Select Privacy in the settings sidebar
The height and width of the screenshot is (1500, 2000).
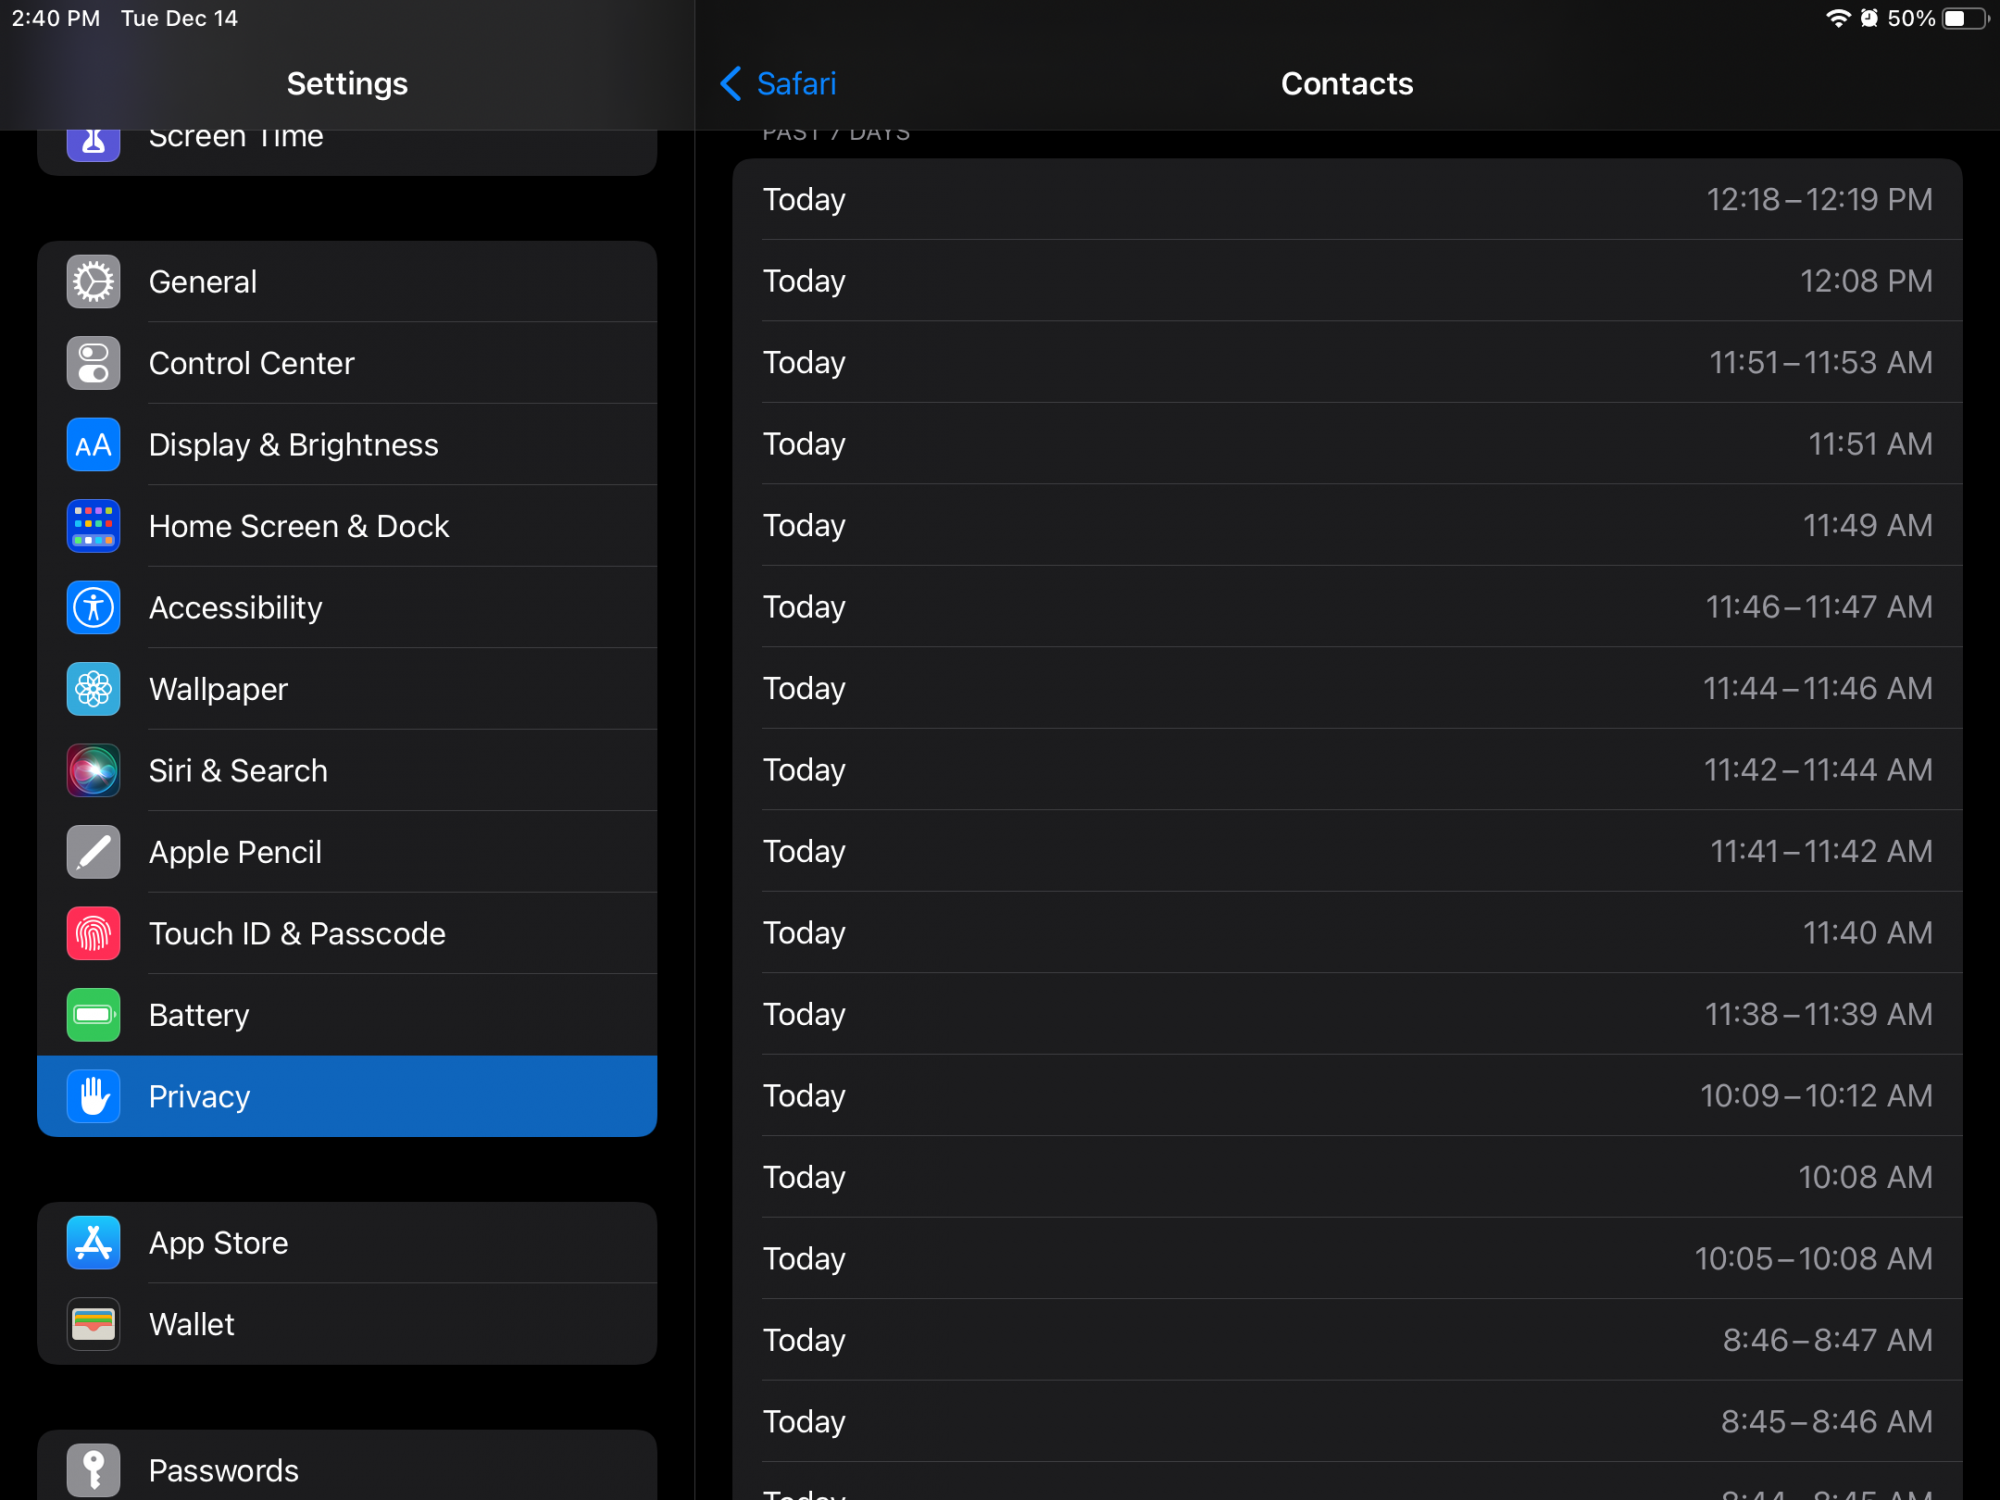click(347, 1096)
